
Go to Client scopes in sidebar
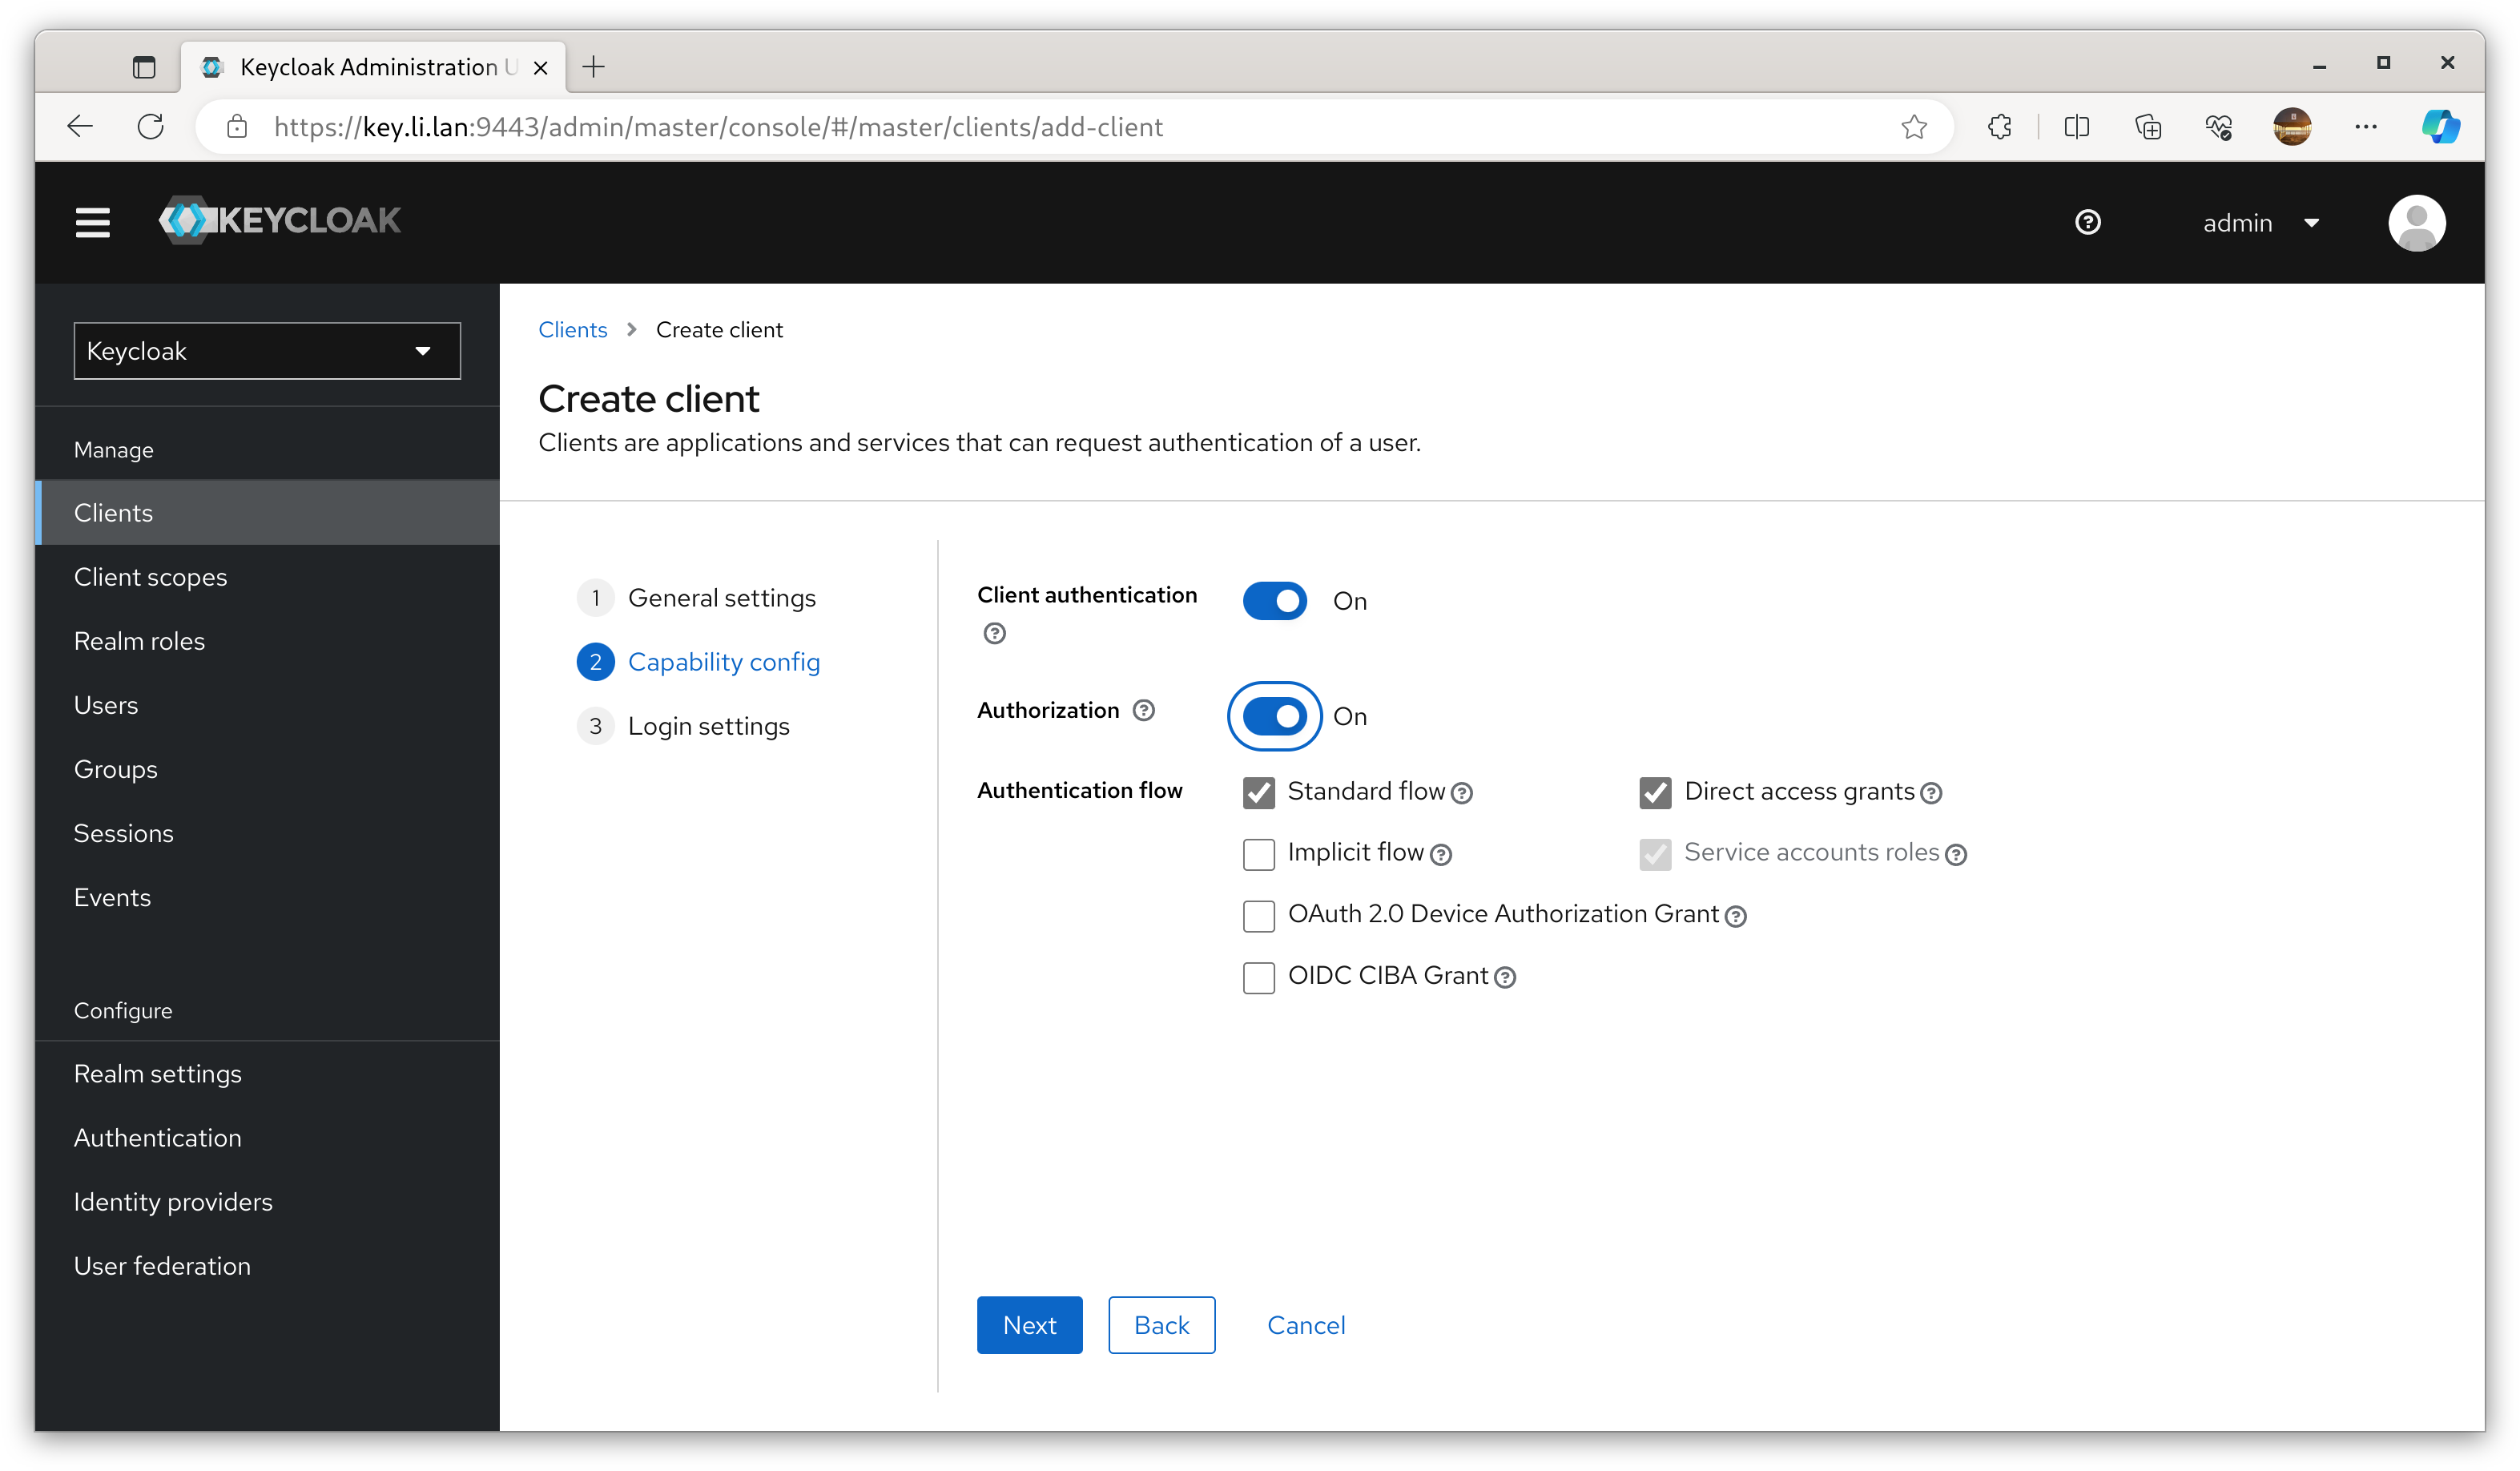(x=150, y=577)
